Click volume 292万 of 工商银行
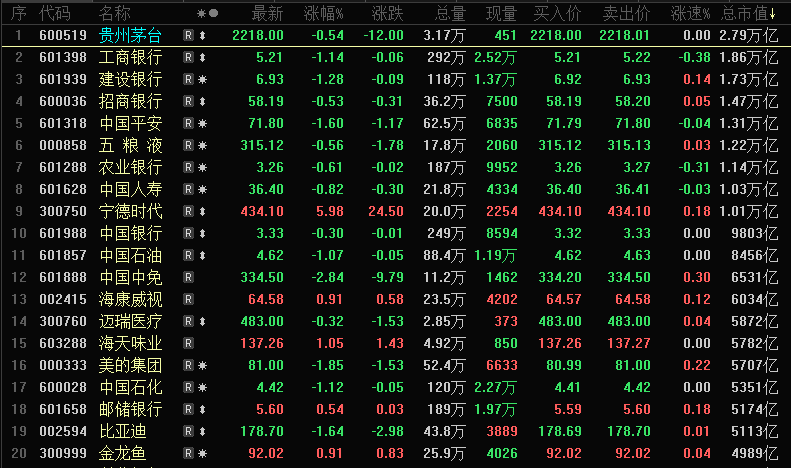Viewport: 791px width, 468px height. [446, 57]
